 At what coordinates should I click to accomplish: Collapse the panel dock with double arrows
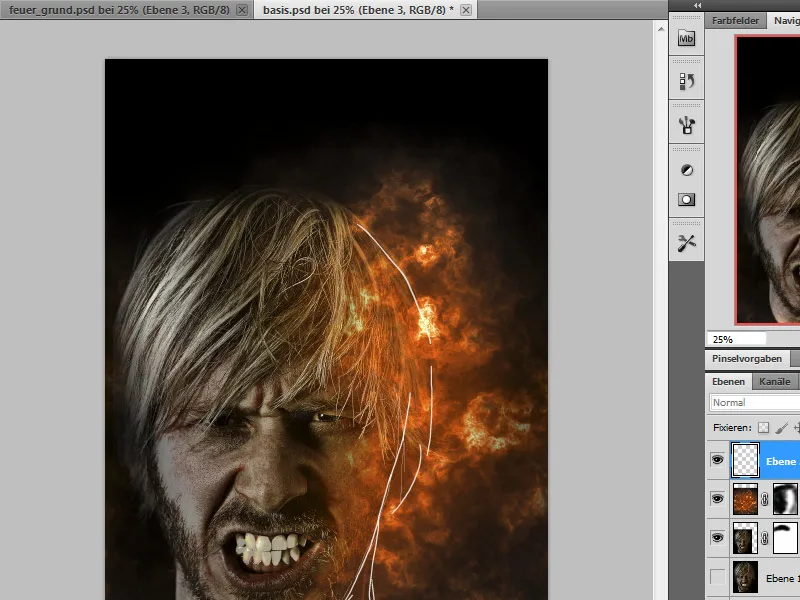697,5
